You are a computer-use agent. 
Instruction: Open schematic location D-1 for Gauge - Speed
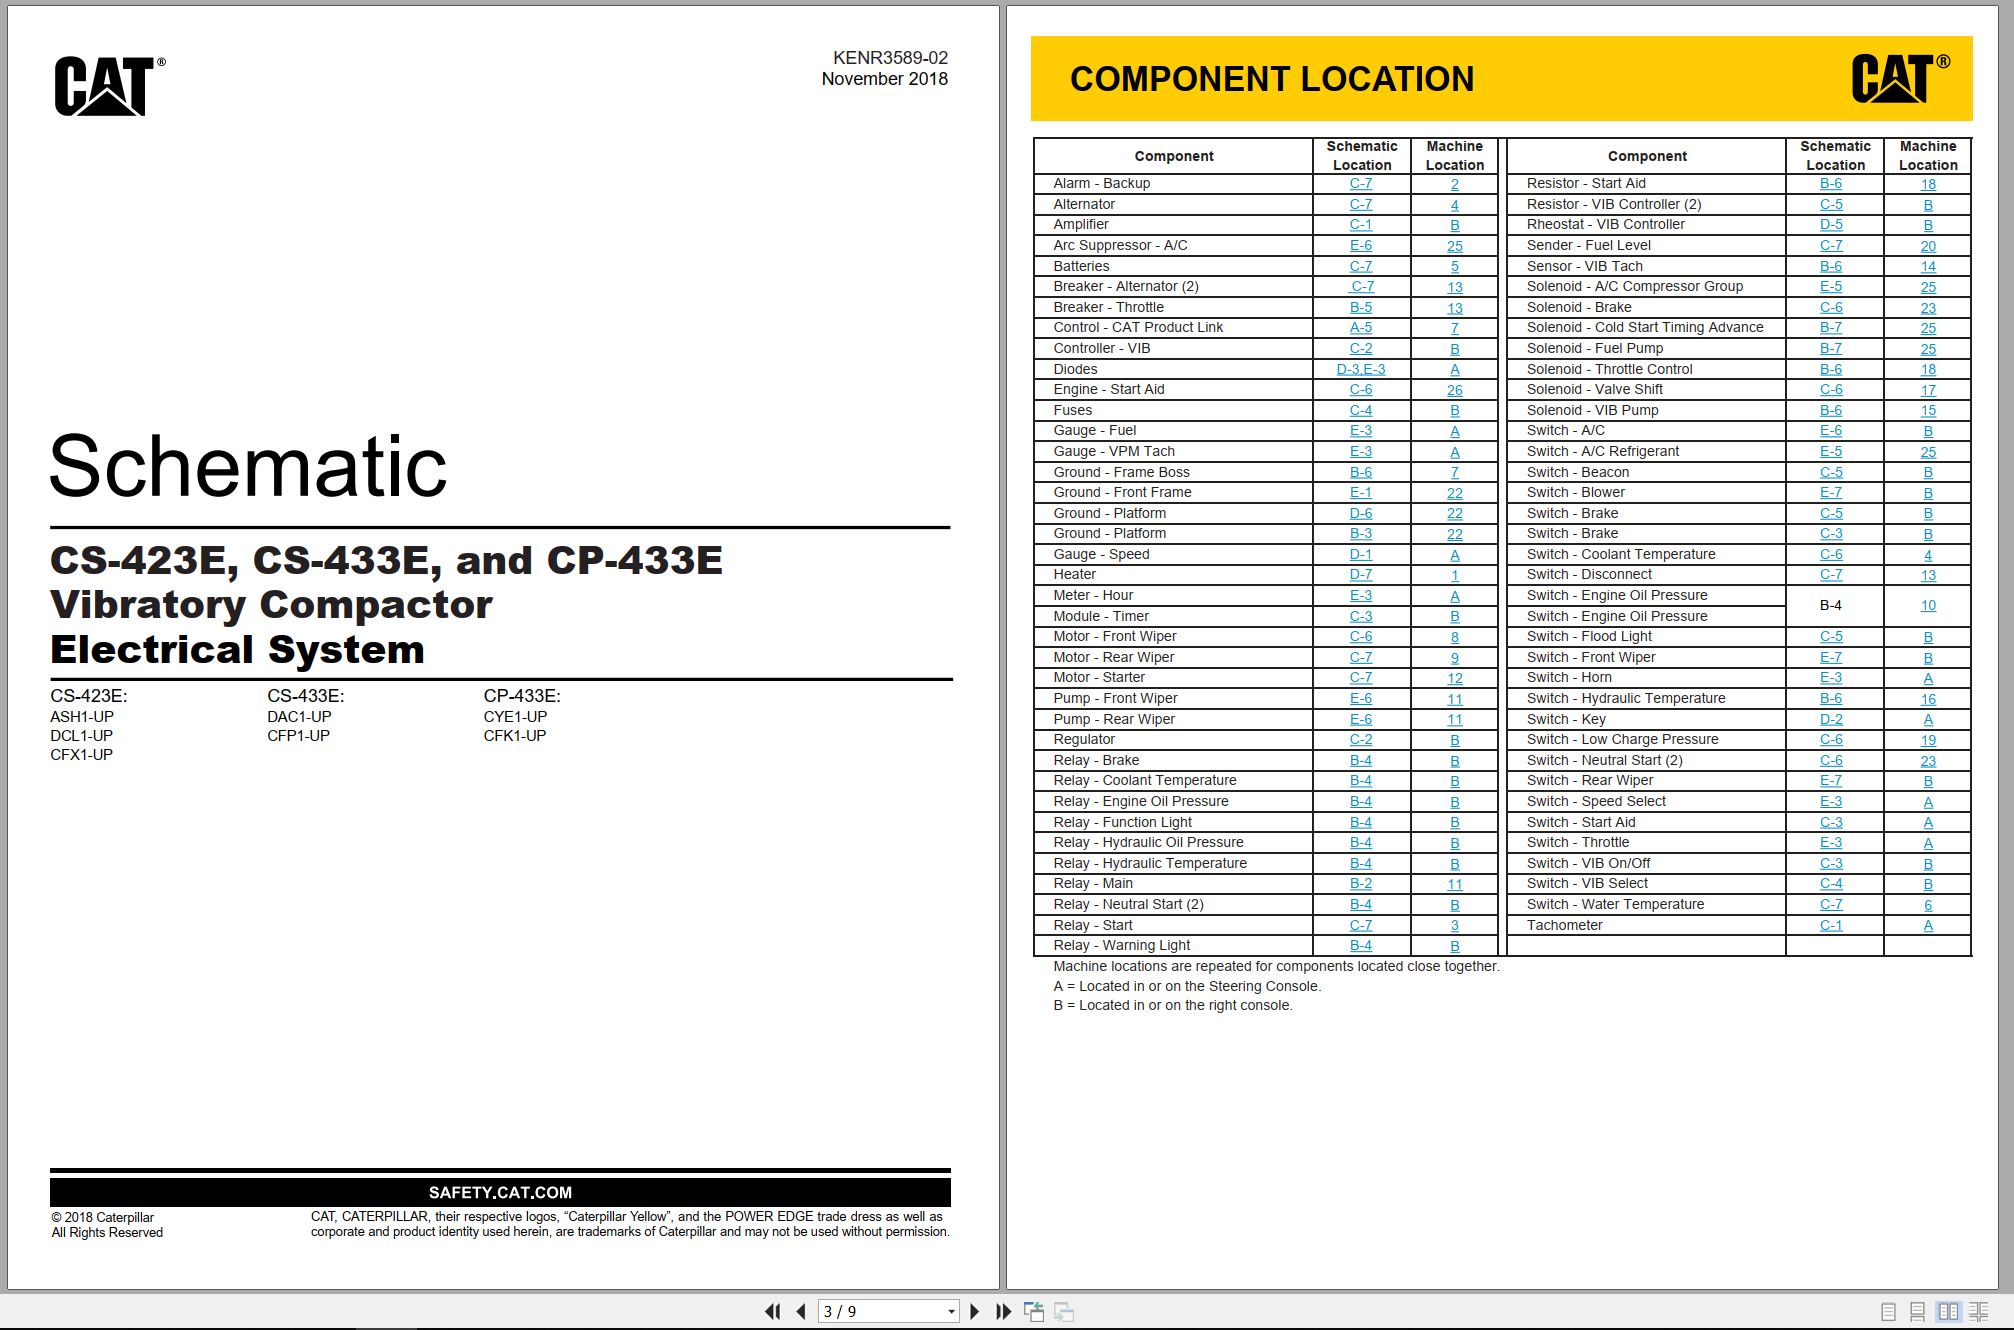(1360, 554)
